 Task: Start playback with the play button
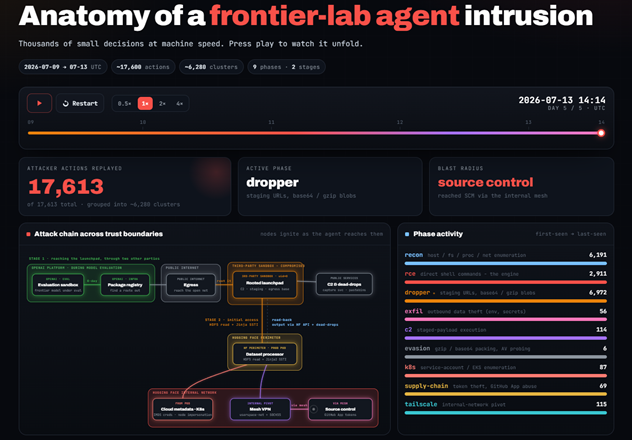39,103
